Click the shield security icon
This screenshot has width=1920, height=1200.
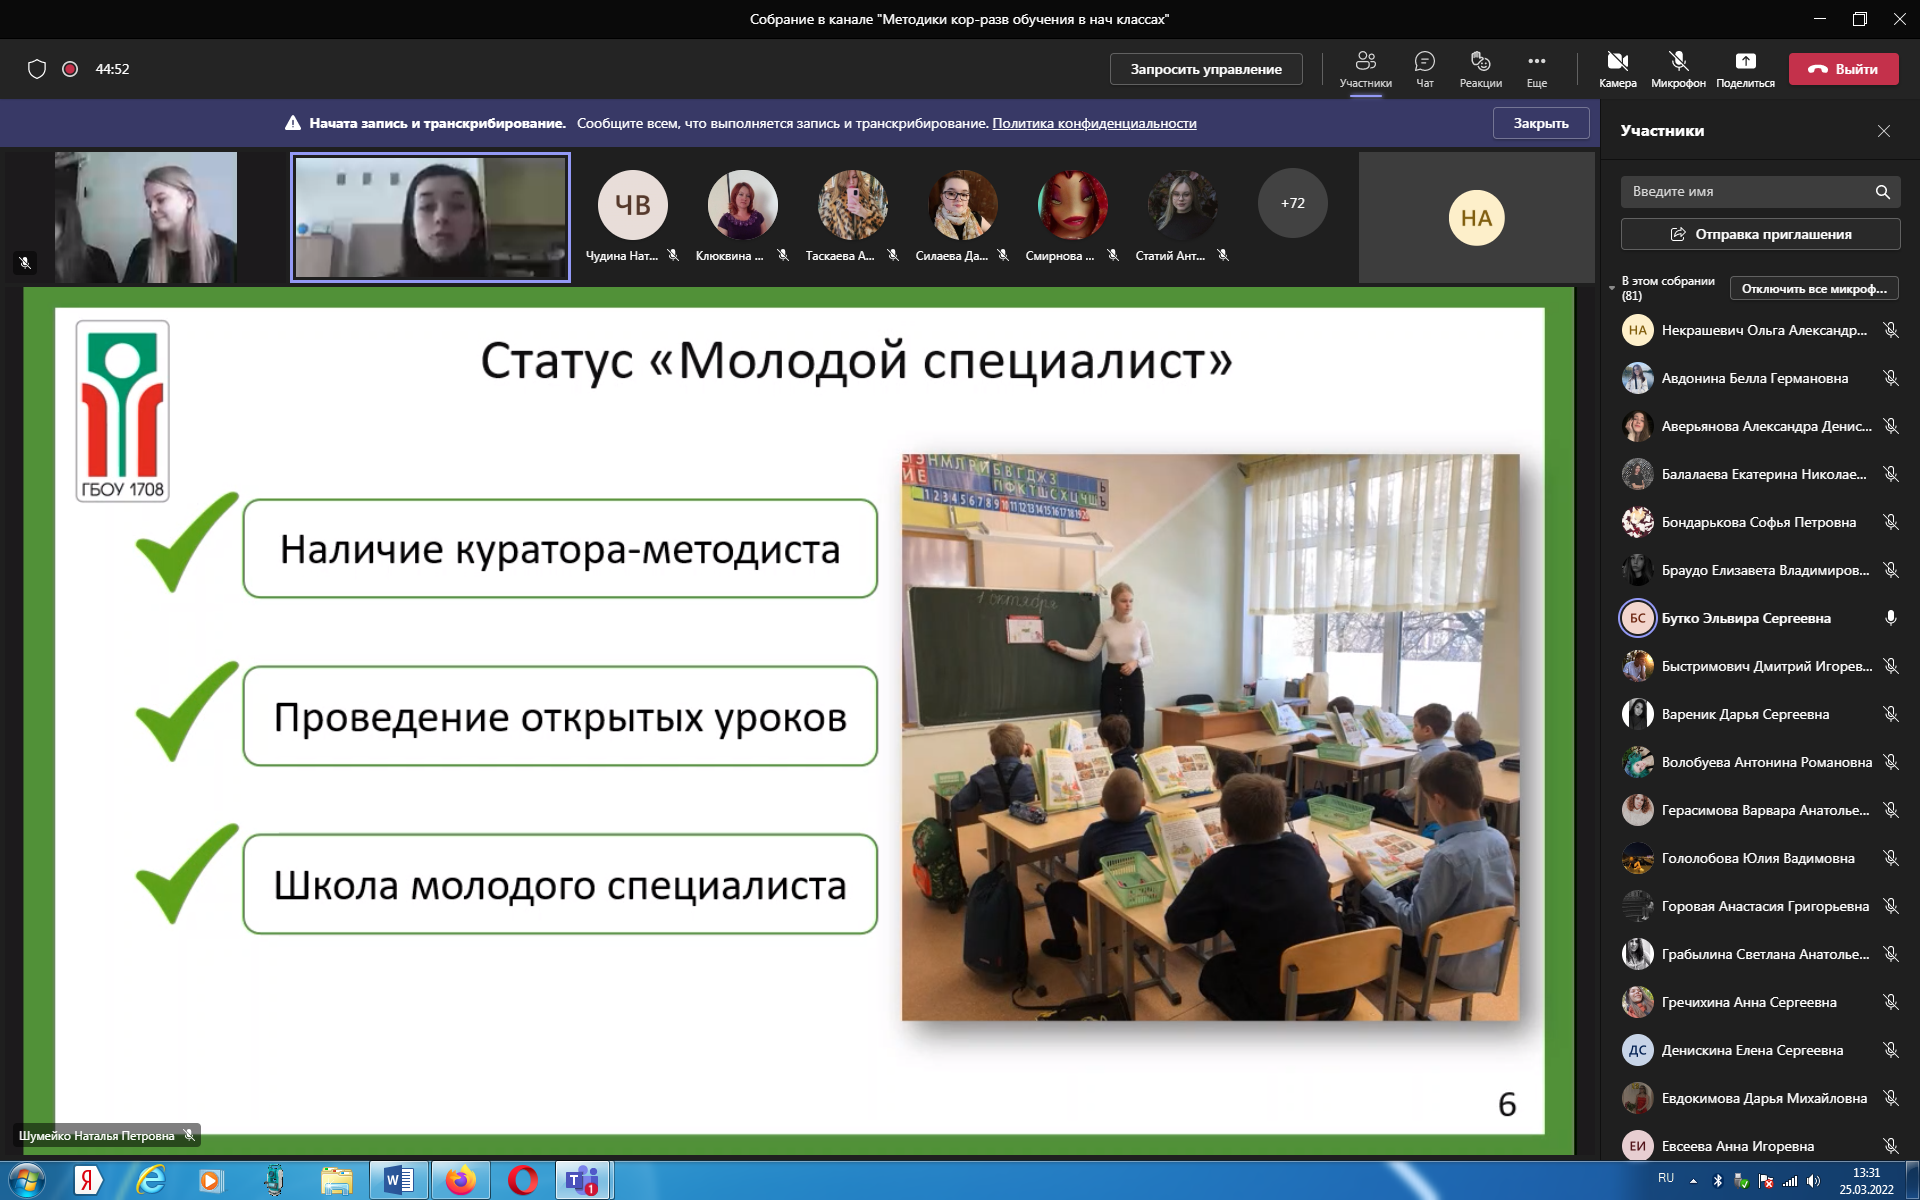(x=37, y=69)
